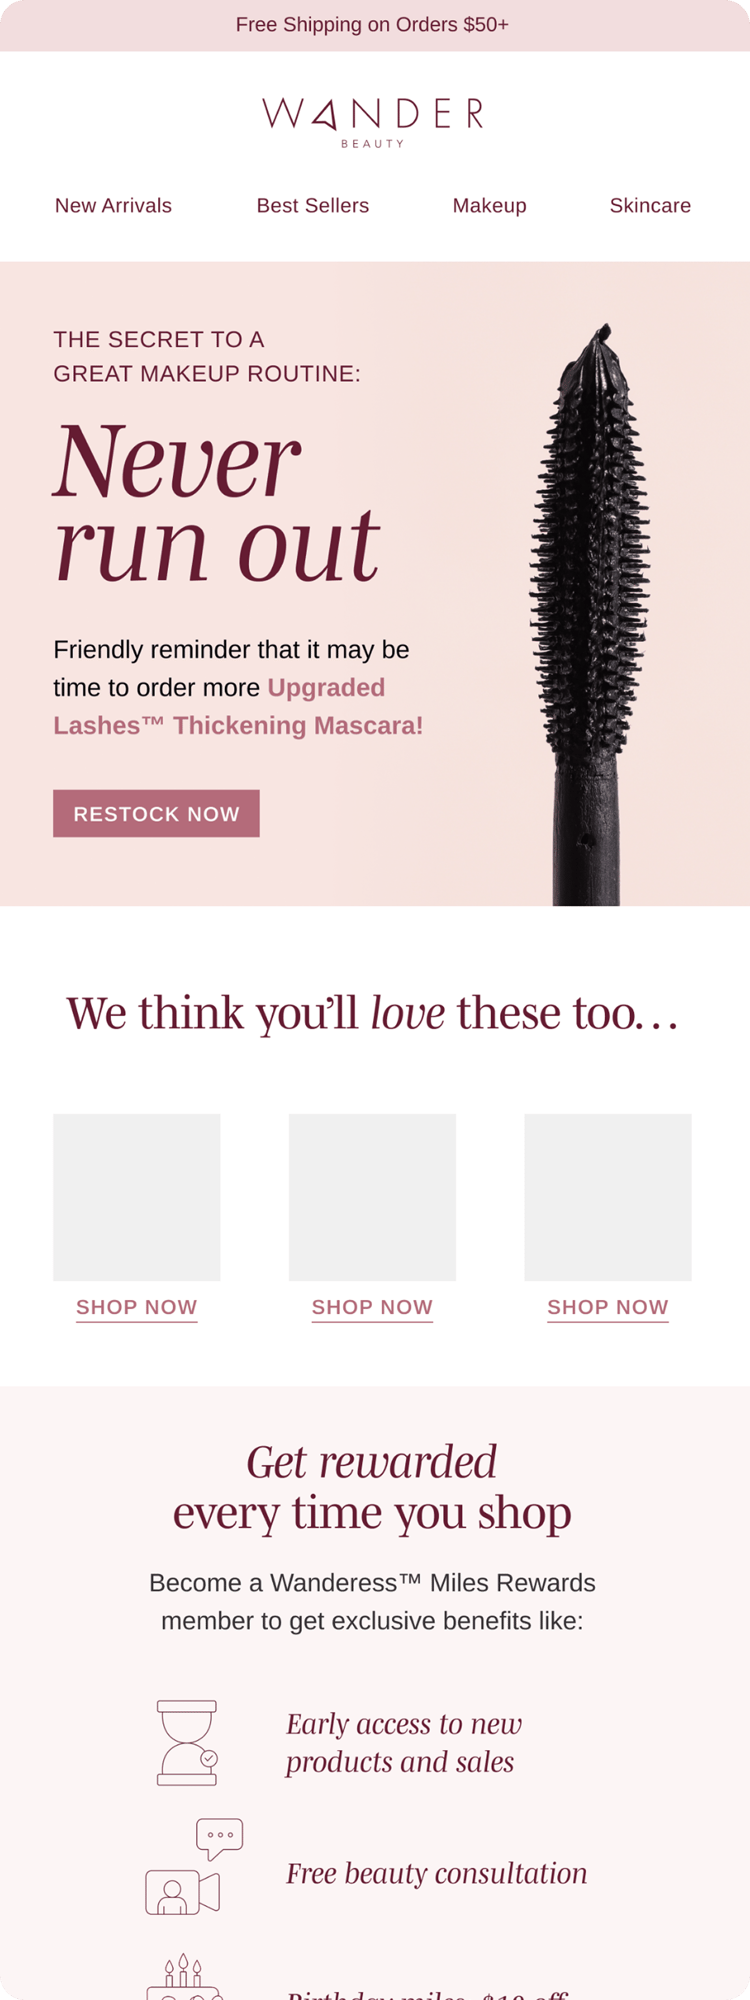Click Shop Now under the left product
This screenshot has height=2000, width=750.
coord(137,1307)
